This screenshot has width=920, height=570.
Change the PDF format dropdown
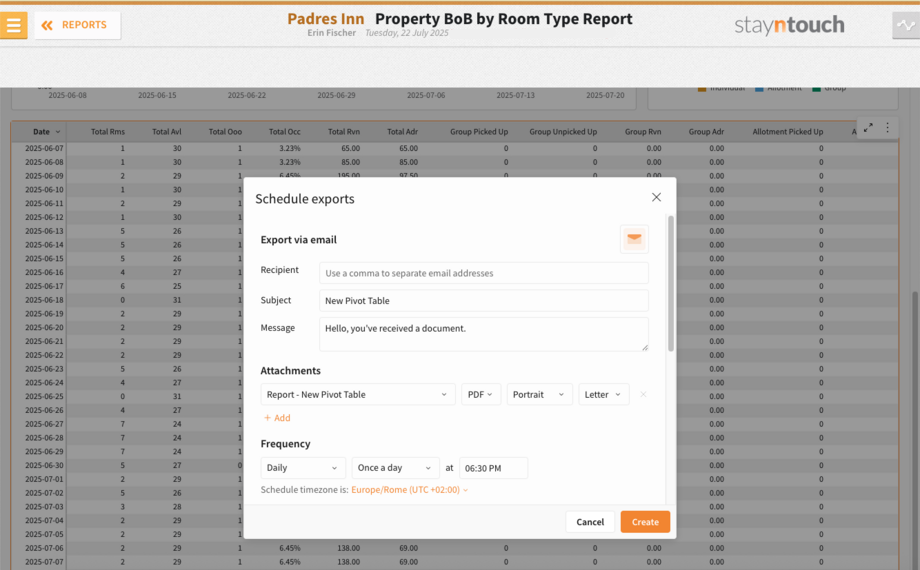coord(481,394)
